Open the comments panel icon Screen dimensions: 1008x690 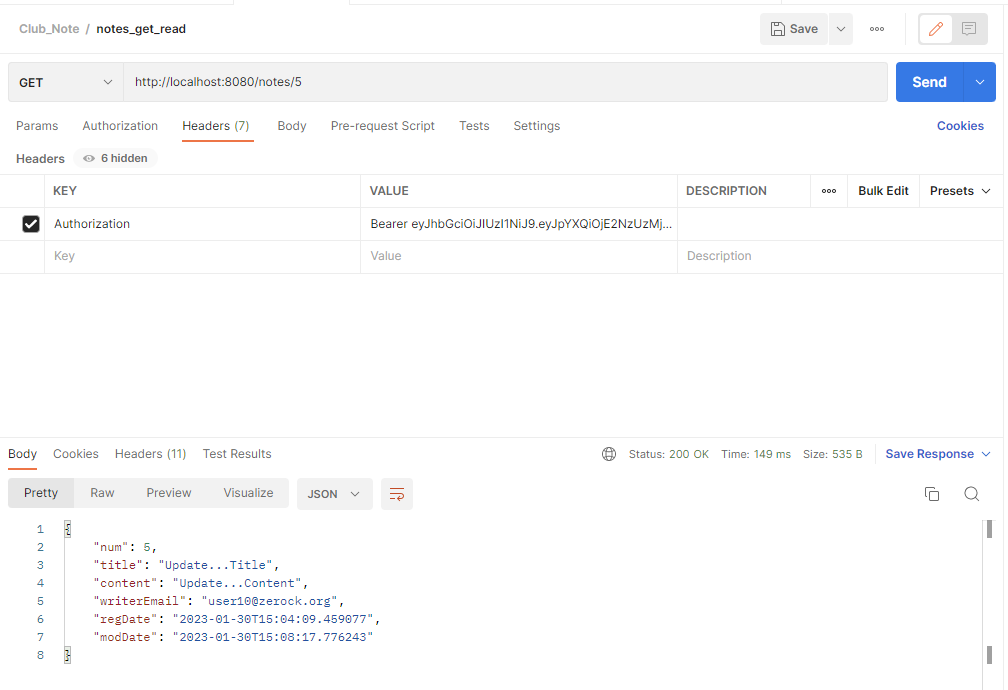click(x=969, y=29)
